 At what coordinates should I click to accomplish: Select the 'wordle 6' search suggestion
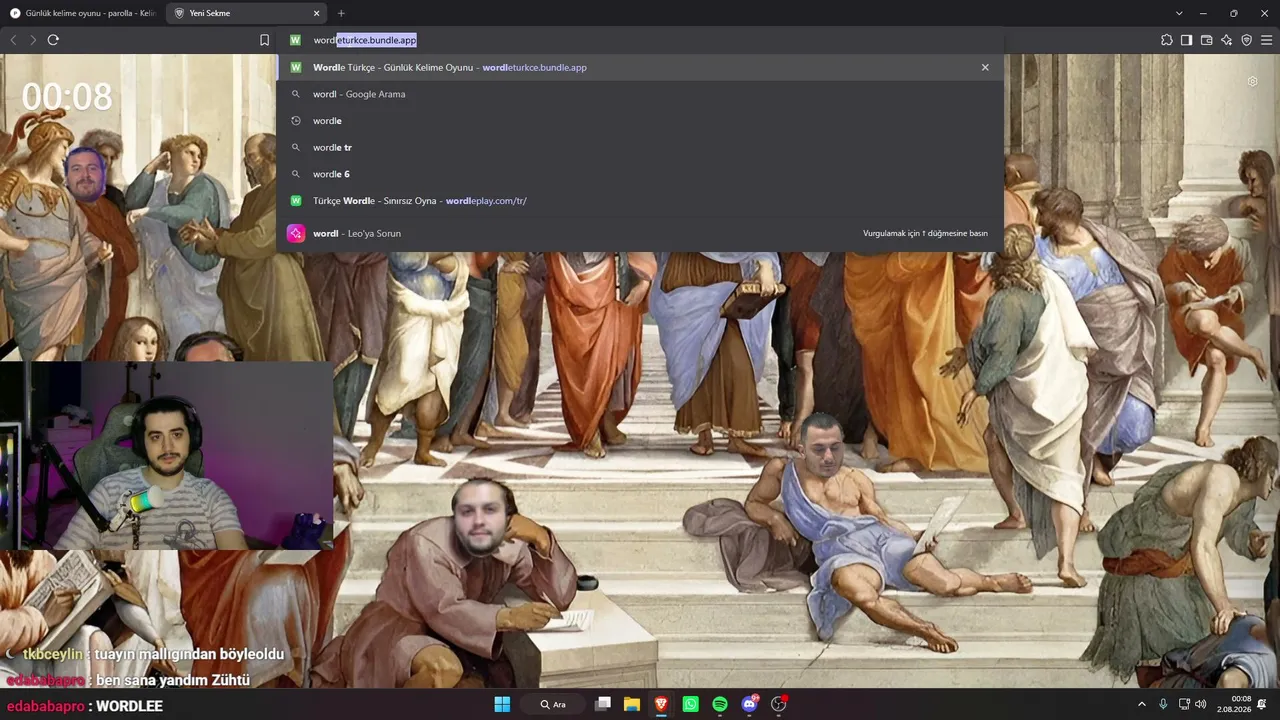point(640,174)
